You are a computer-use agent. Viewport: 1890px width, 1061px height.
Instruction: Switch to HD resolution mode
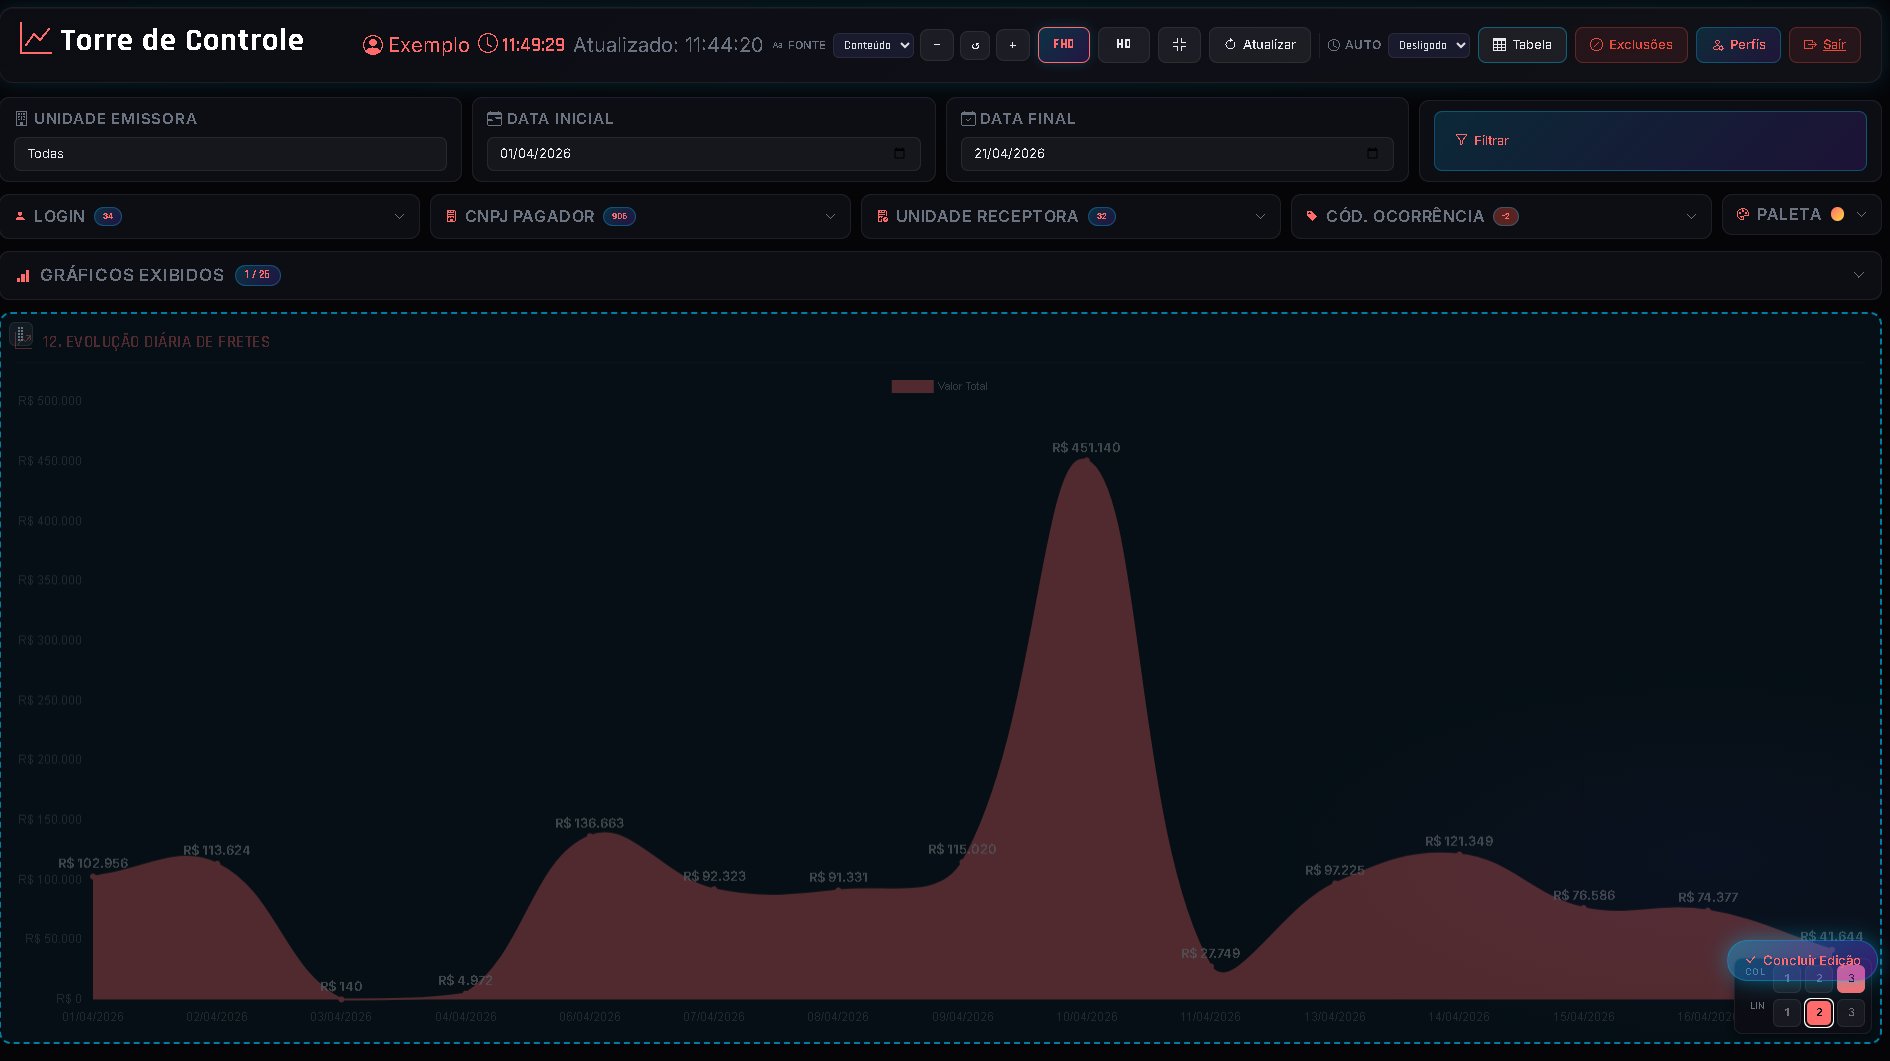(x=1124, y=45)
